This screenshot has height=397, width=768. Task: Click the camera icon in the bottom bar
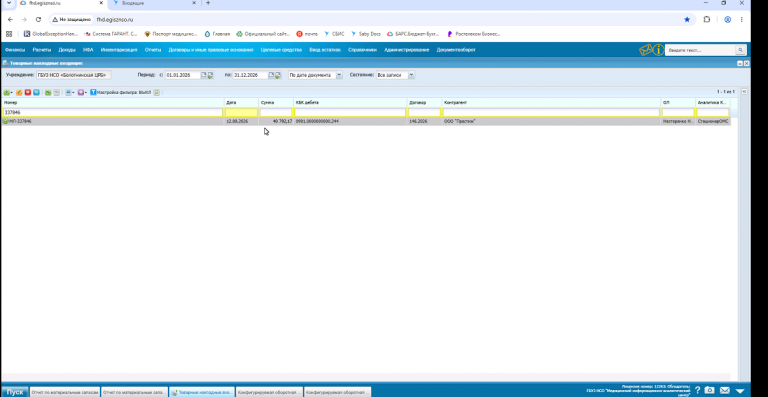click(709, 390)
